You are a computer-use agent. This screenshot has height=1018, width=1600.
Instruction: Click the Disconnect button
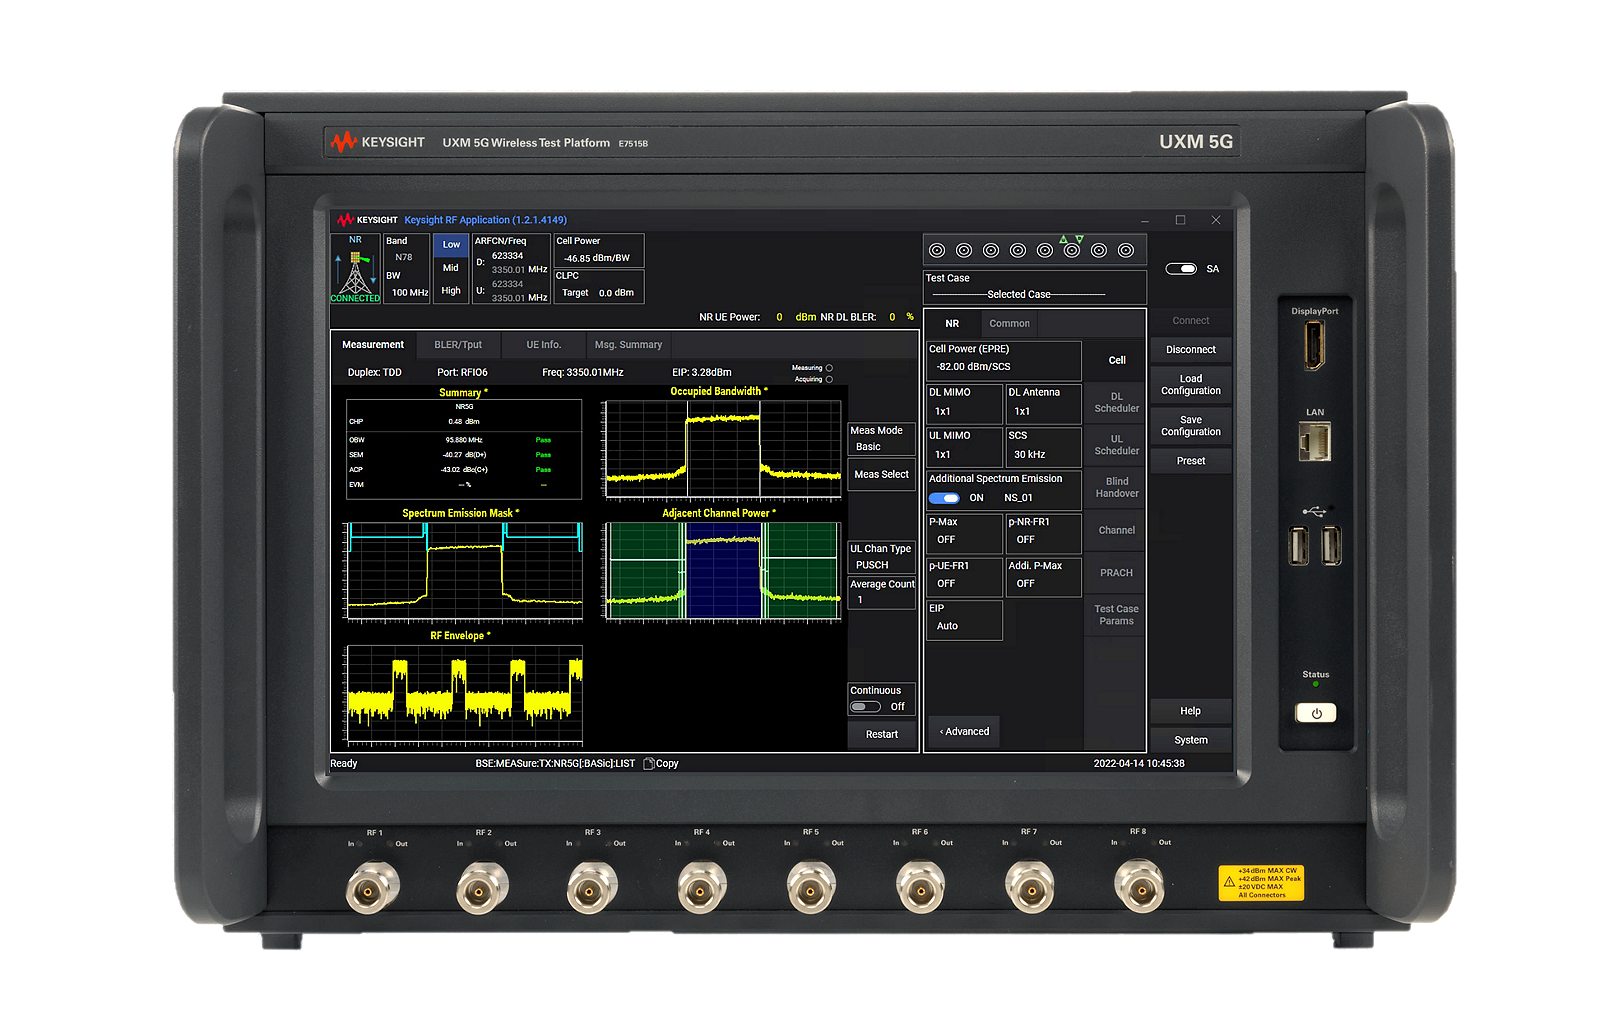pyautogui.click(x=1191, y=350)
